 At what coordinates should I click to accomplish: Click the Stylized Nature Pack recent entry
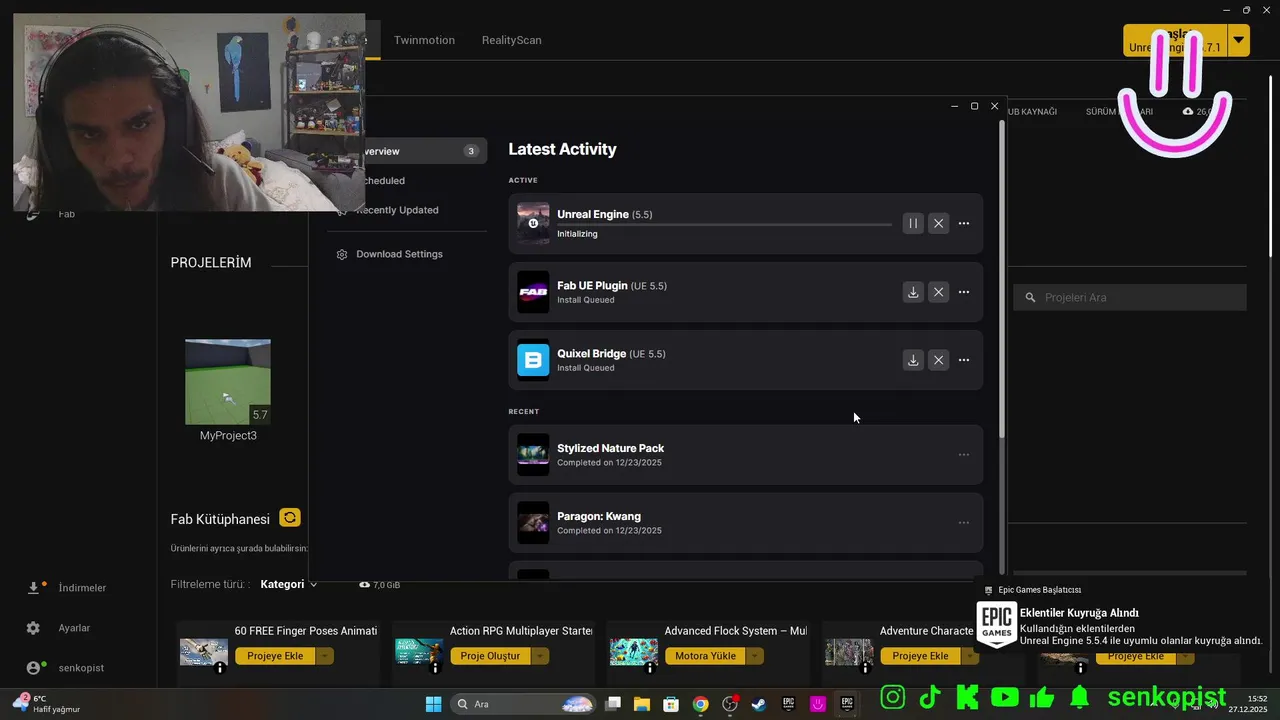pos(746,455)
